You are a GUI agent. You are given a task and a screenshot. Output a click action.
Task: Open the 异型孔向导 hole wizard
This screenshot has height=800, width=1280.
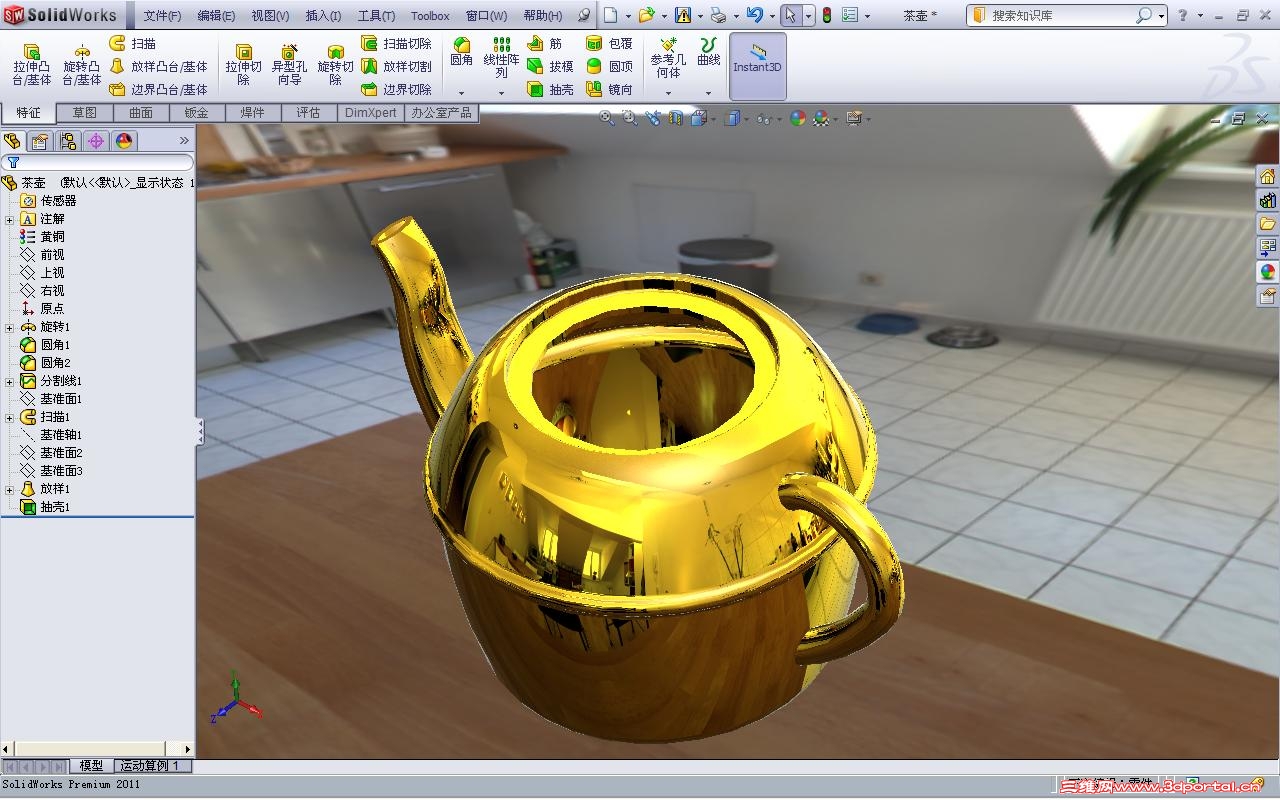point(289,65)
